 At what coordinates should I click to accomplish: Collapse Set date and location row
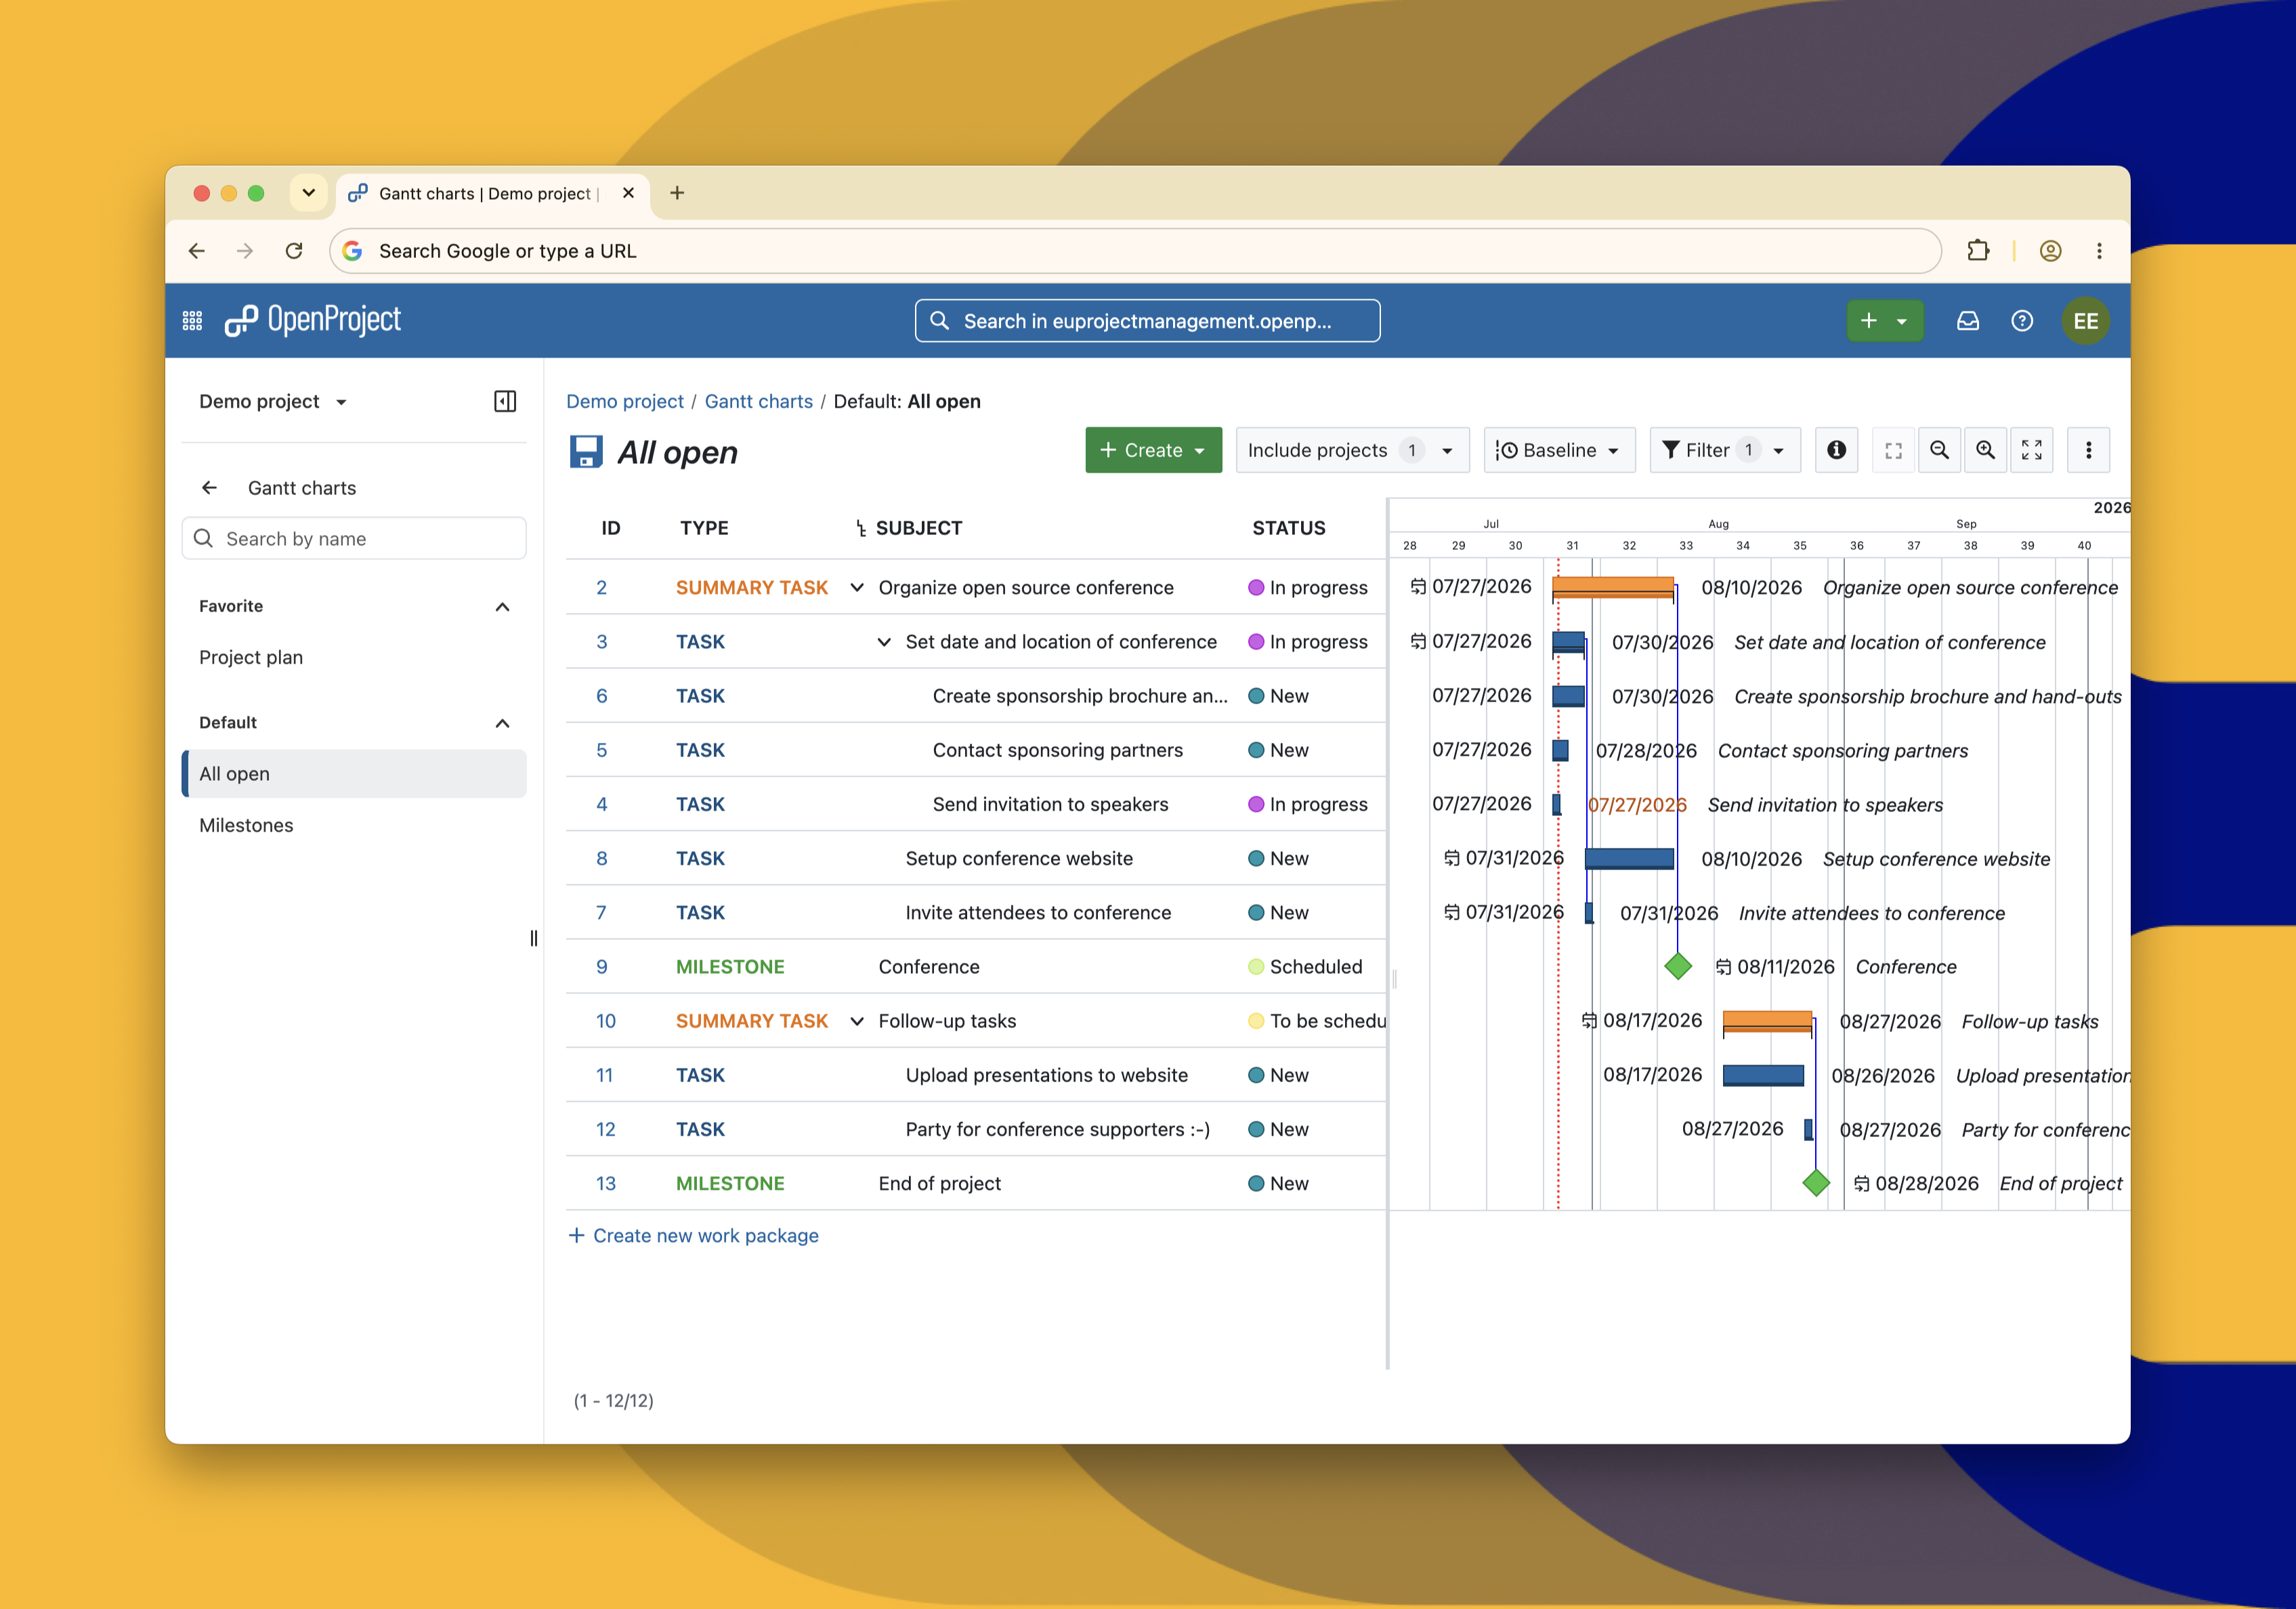coord(884,642)
